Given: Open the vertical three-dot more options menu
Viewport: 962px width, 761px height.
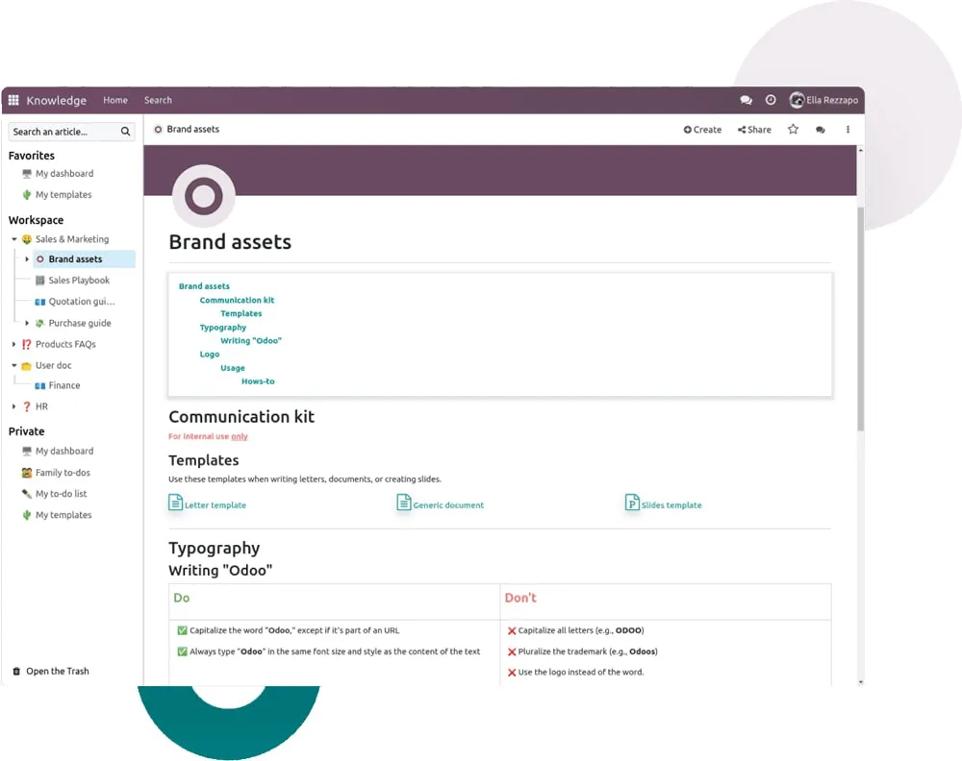Looking at the screenshot, I should [848, 129].
